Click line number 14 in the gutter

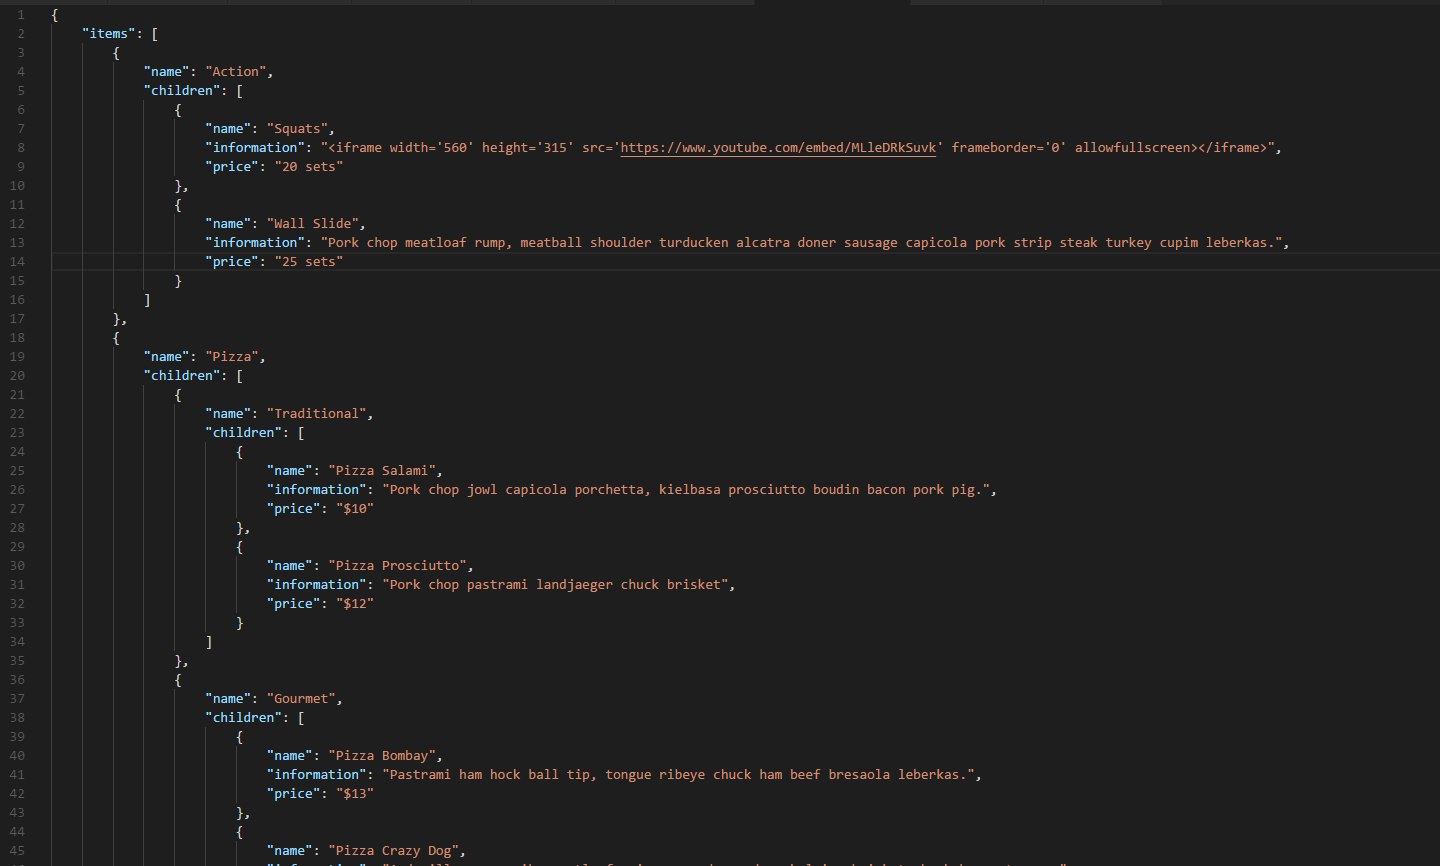(x=18, y=261)
